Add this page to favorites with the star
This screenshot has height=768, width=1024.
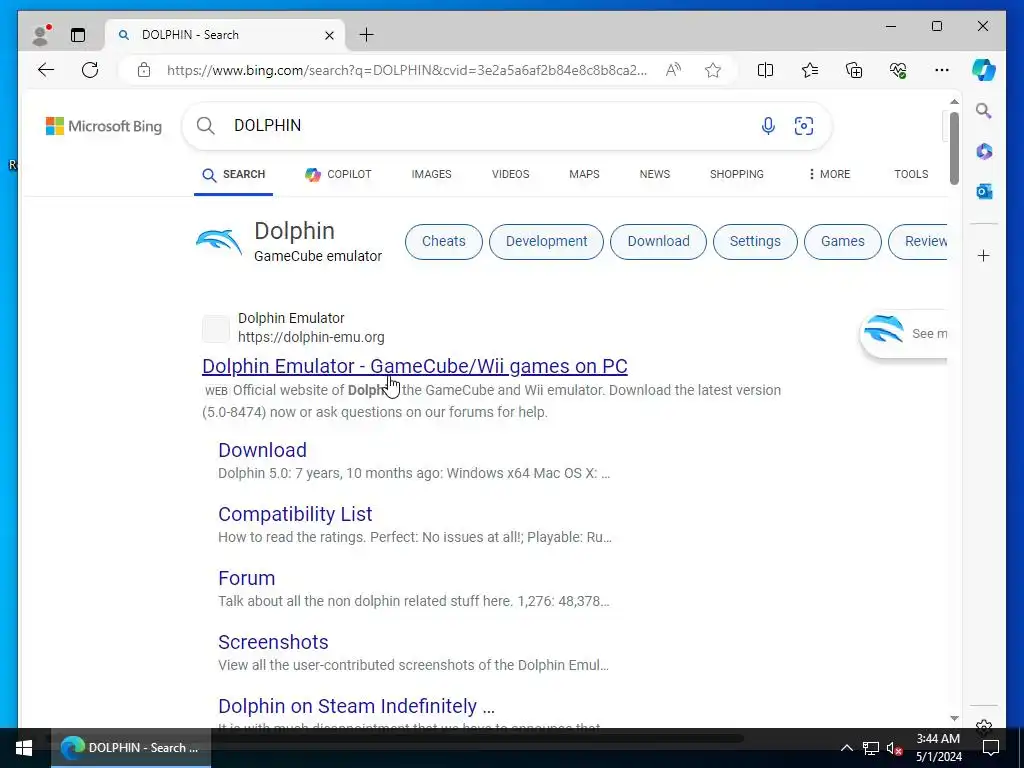712,70
